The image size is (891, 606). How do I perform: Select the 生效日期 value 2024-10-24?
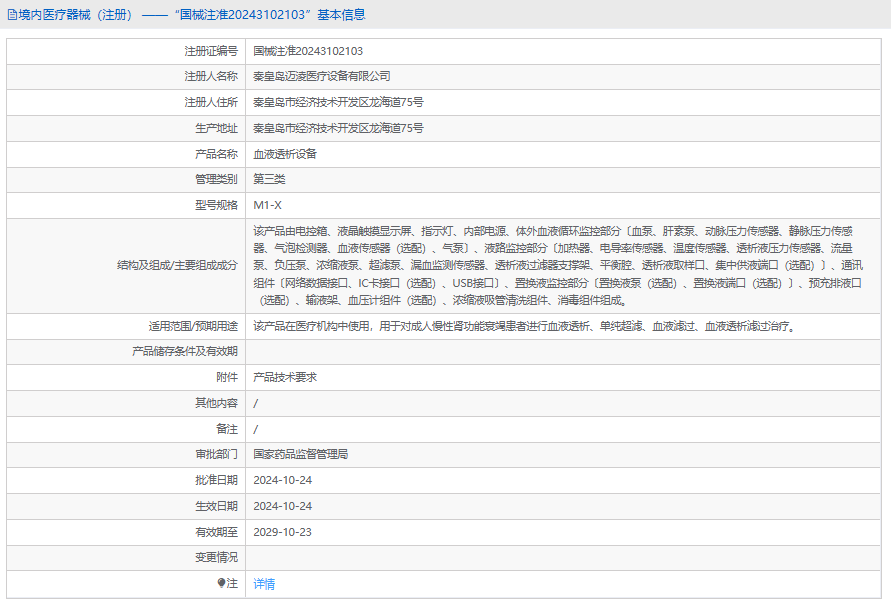[x=282, y=506]
